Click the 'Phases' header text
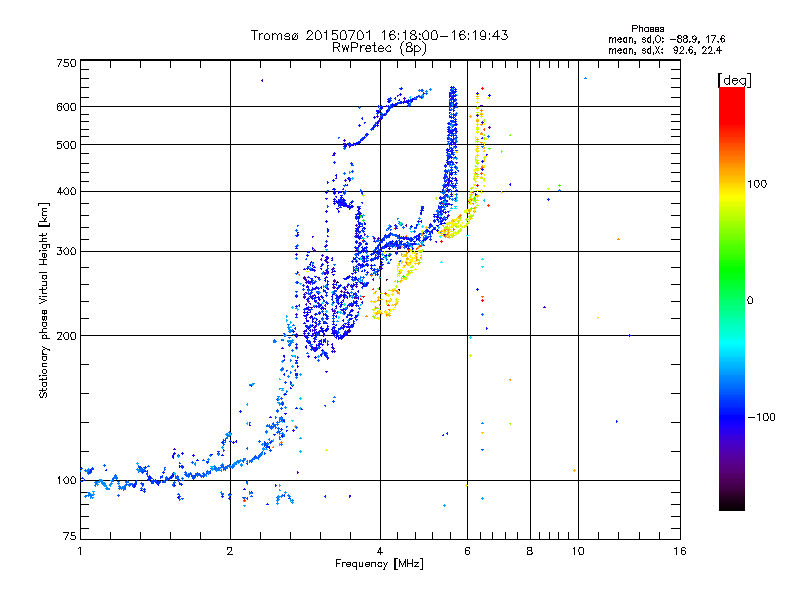This screenshot has width=800, height=600. 647,29
